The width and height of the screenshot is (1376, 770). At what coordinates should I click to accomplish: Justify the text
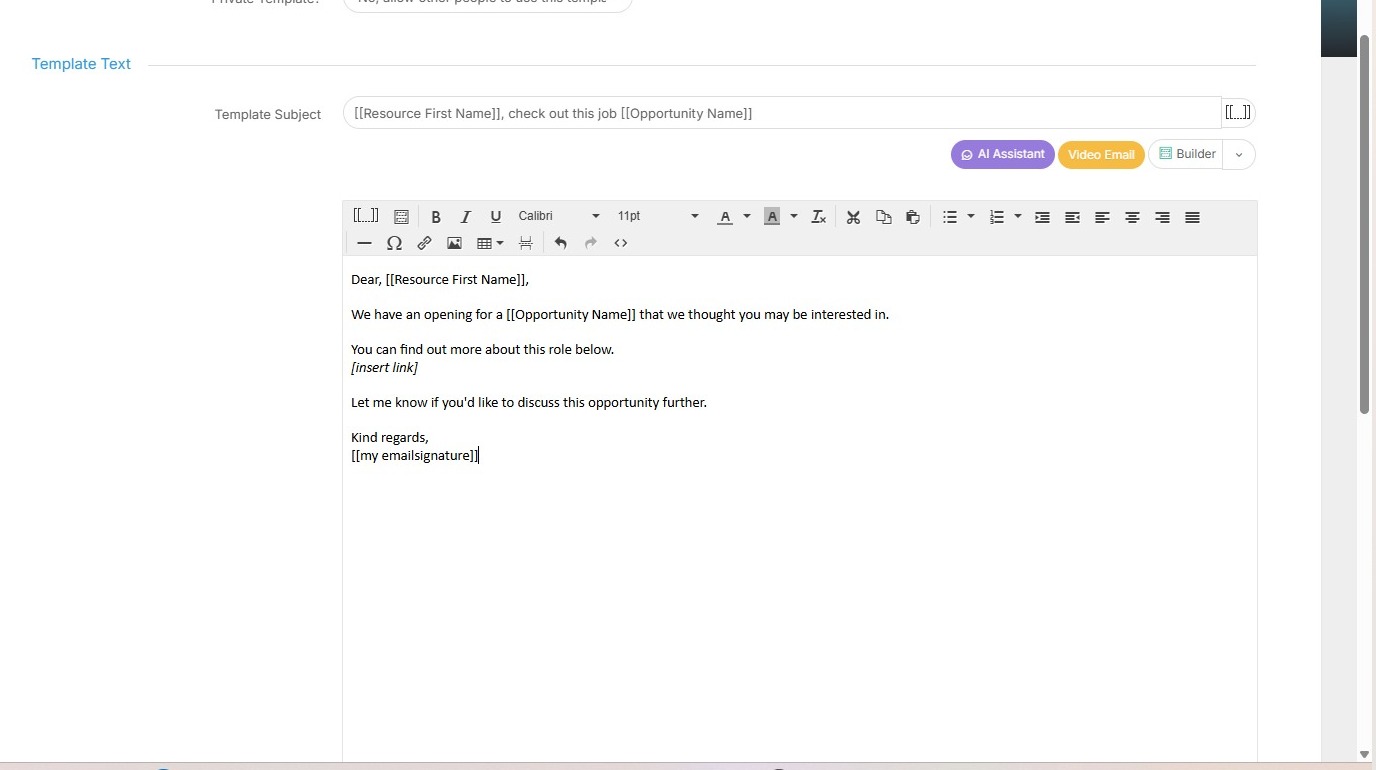(x=1192, y=217)
